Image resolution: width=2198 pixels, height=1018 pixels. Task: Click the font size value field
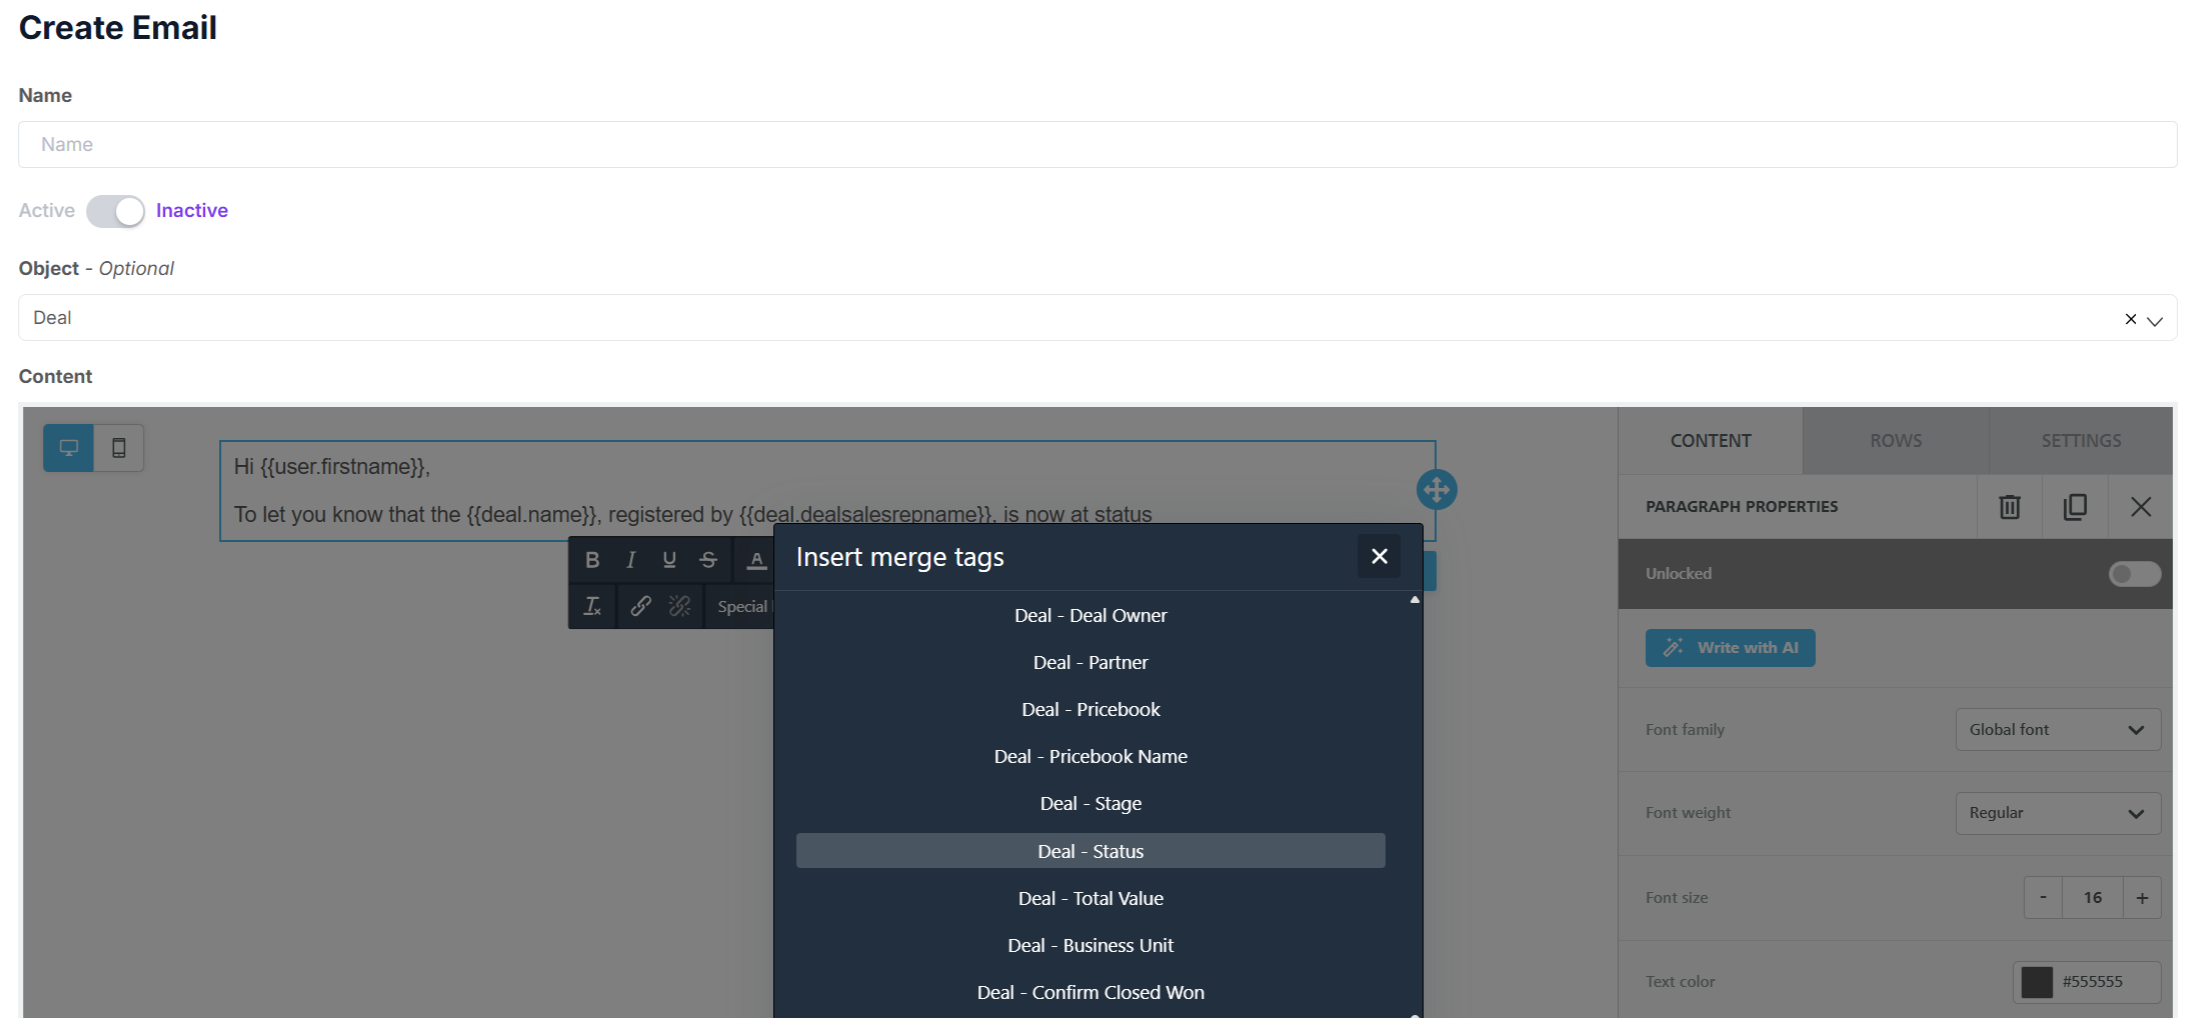(2092, 898)
